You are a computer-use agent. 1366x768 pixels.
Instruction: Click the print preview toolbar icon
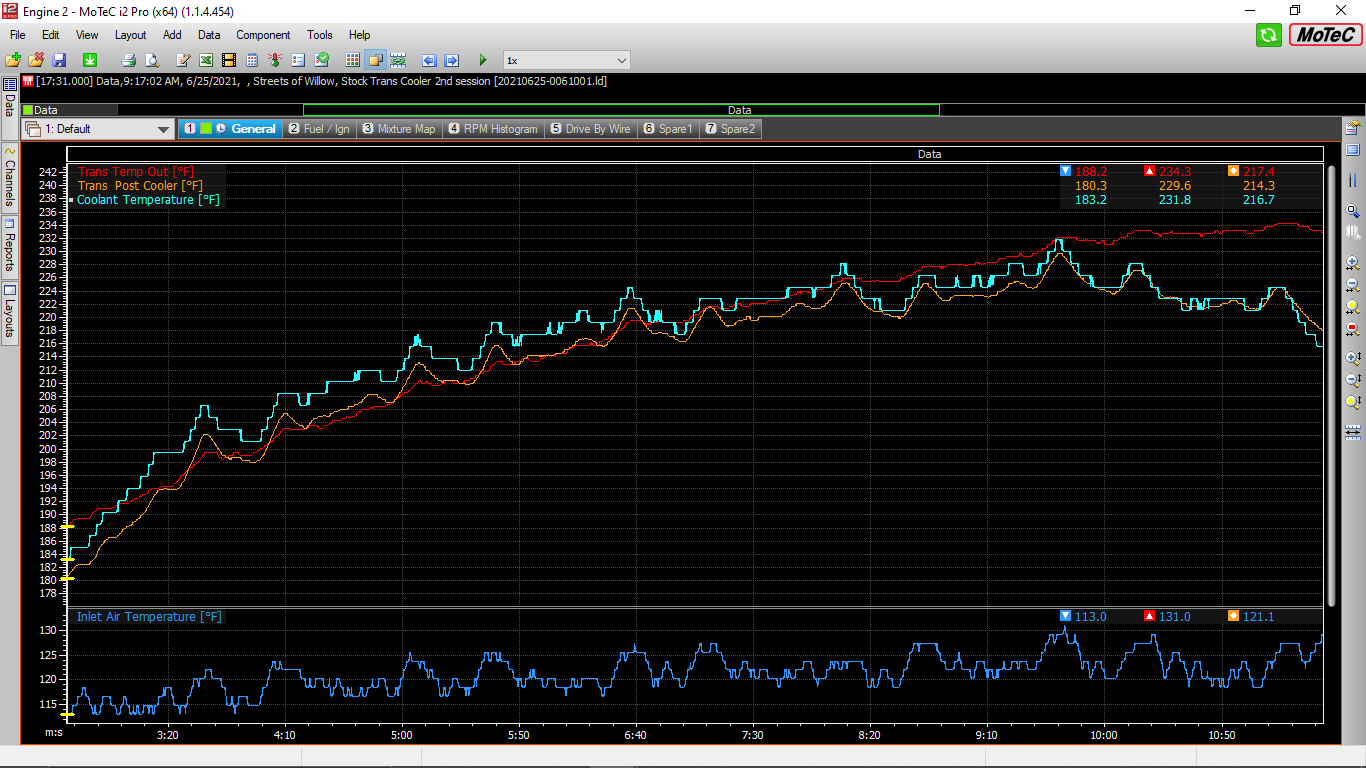point(152,61)
